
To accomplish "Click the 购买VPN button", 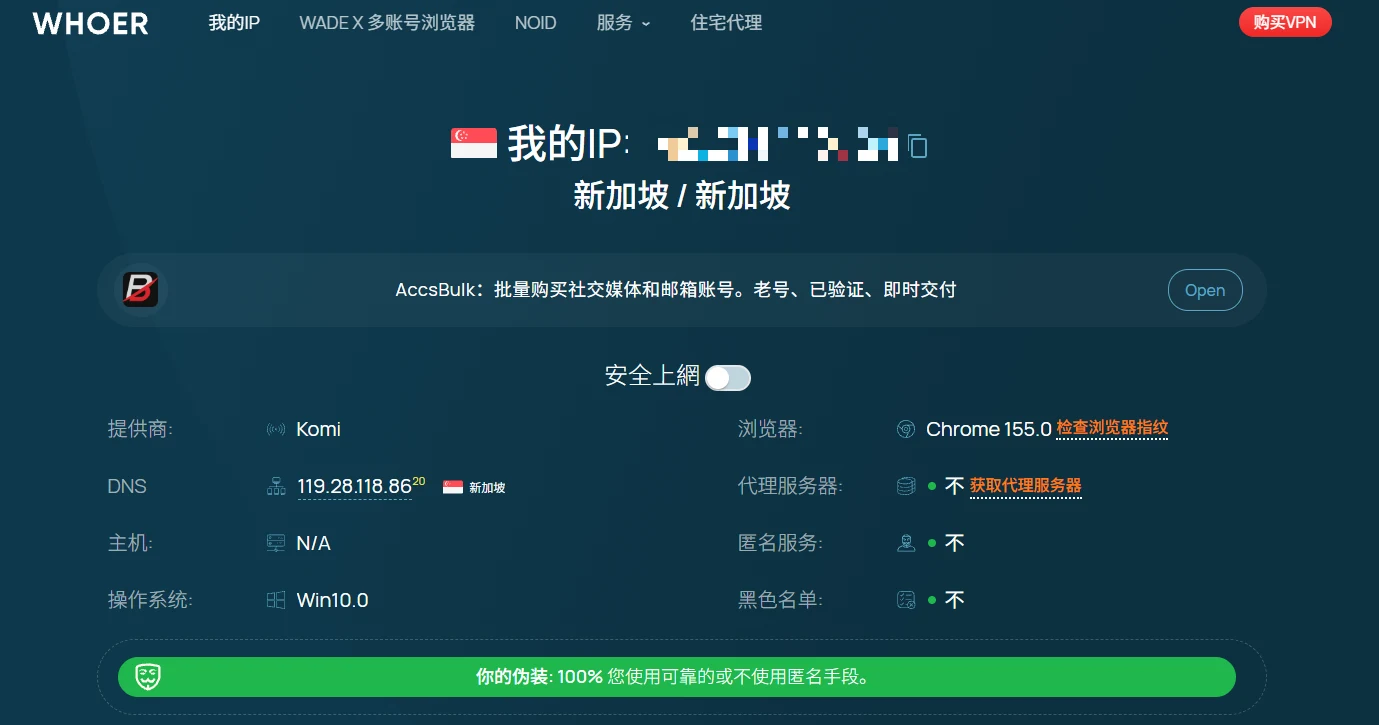I will [1285, 22].
